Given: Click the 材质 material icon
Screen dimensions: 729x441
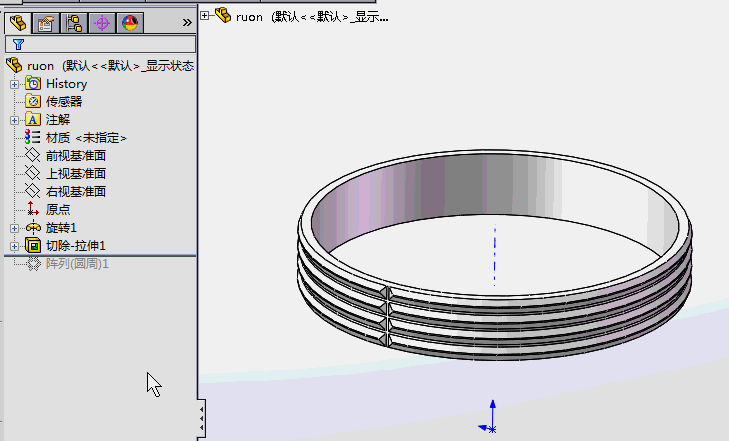Looking at the screenshot, I should (33, 137).
